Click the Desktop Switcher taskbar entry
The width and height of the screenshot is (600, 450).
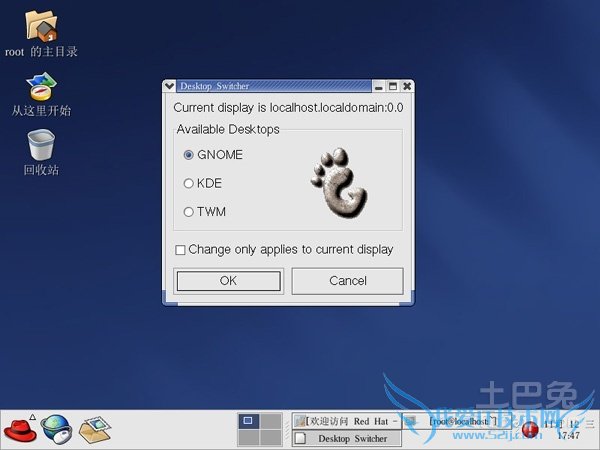[347, 439]
